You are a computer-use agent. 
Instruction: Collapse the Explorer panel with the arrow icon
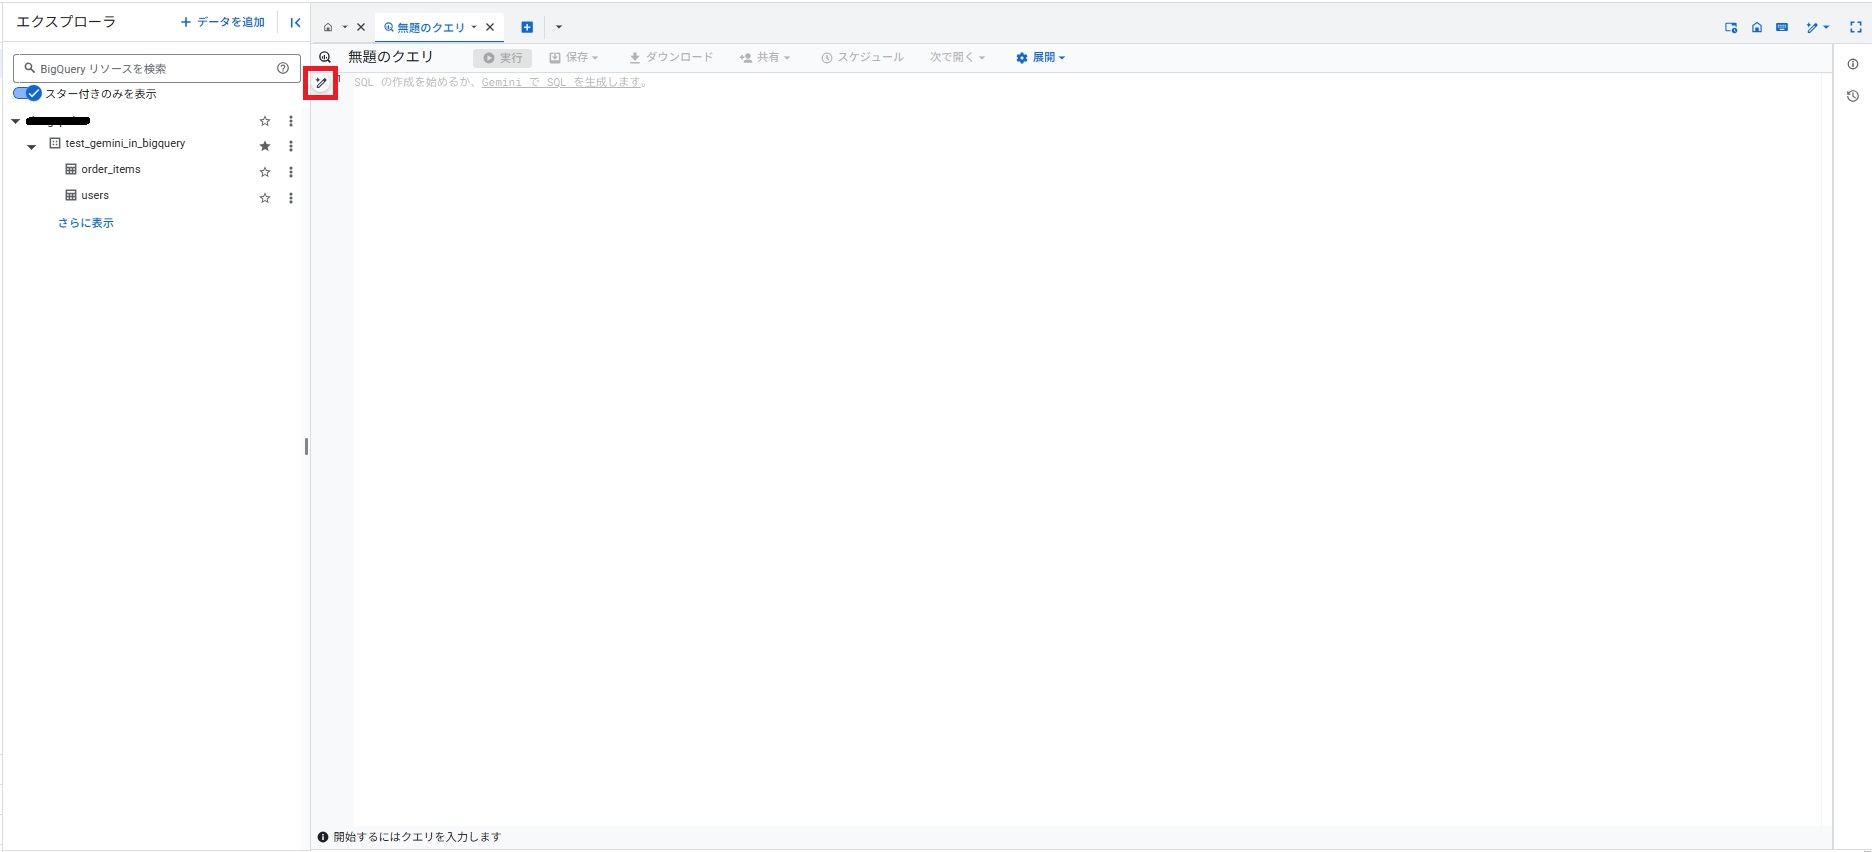coord(295,22)
